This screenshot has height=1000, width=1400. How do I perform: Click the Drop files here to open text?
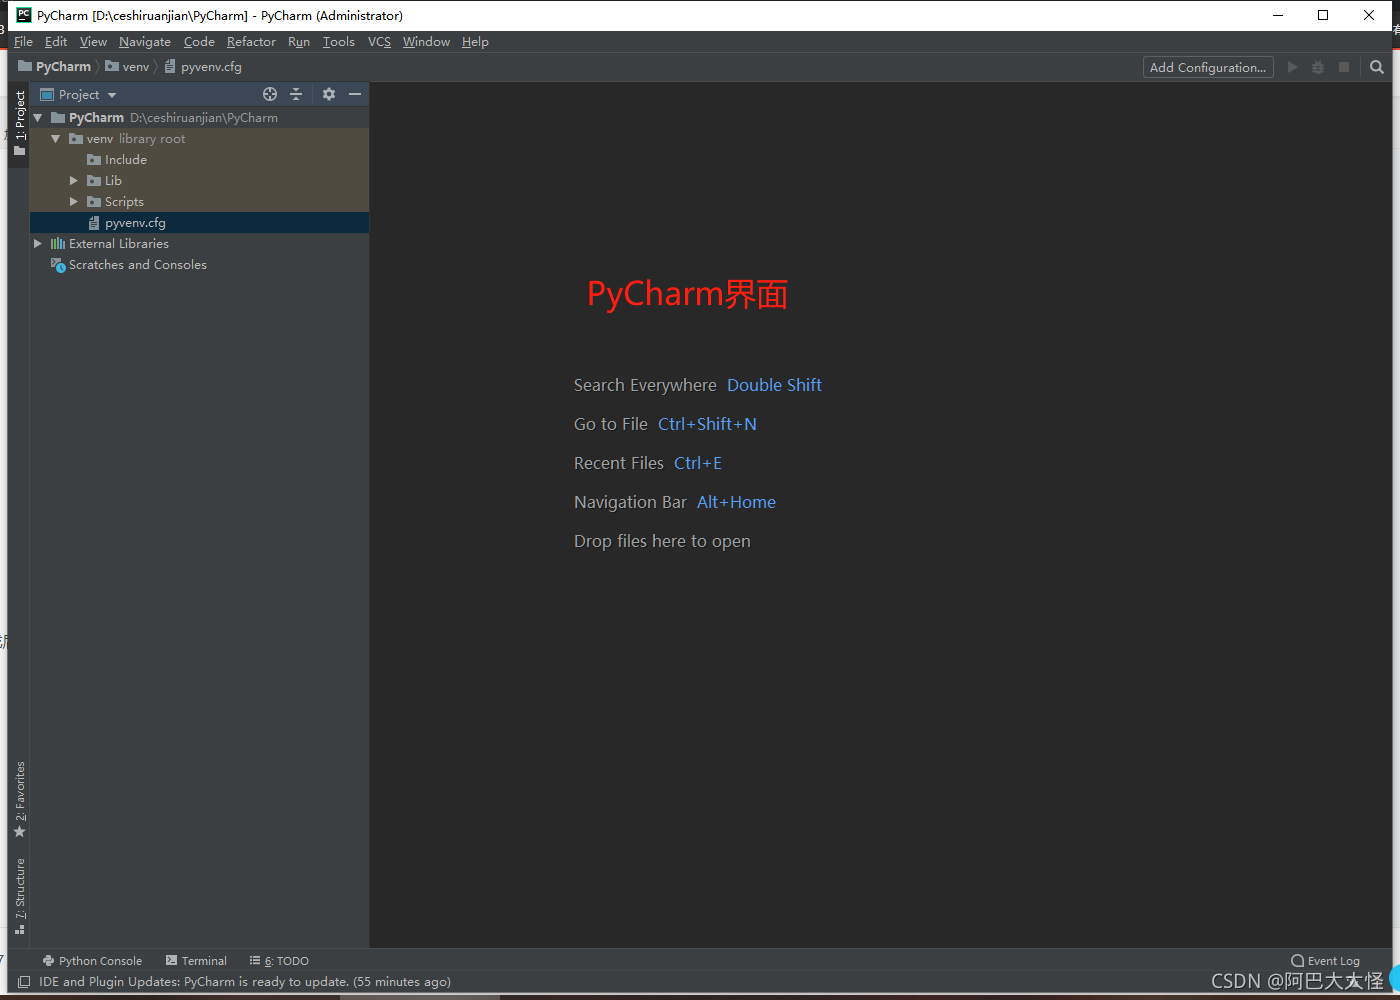click(x=662, y=541)
